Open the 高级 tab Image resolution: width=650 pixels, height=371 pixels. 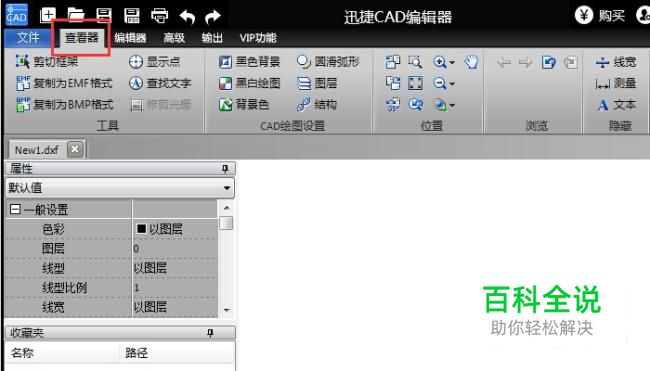(x=174, y=38)
